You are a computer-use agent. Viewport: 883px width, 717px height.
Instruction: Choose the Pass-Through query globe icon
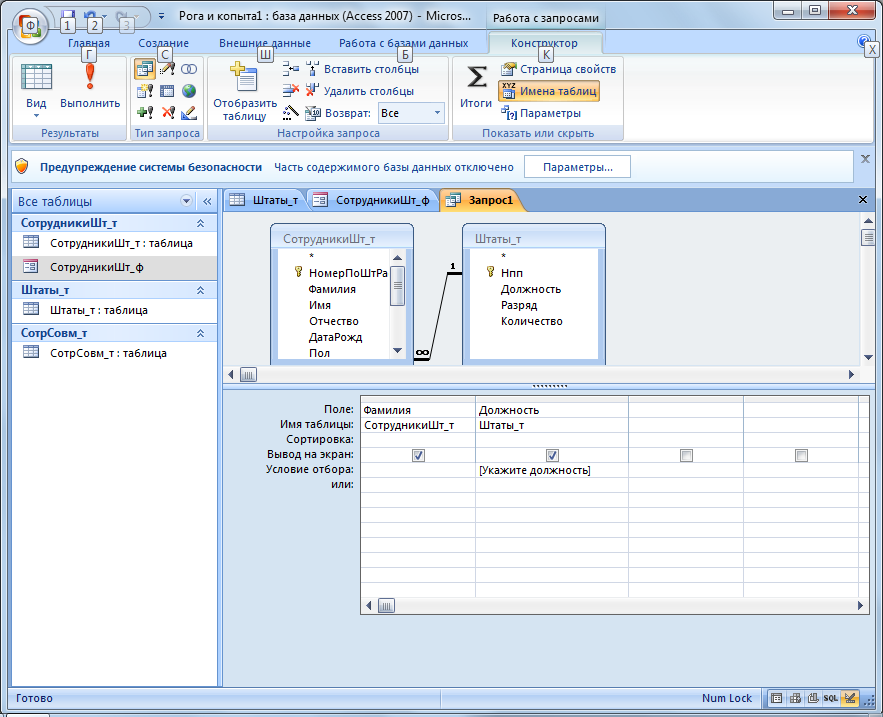point(189,91)
